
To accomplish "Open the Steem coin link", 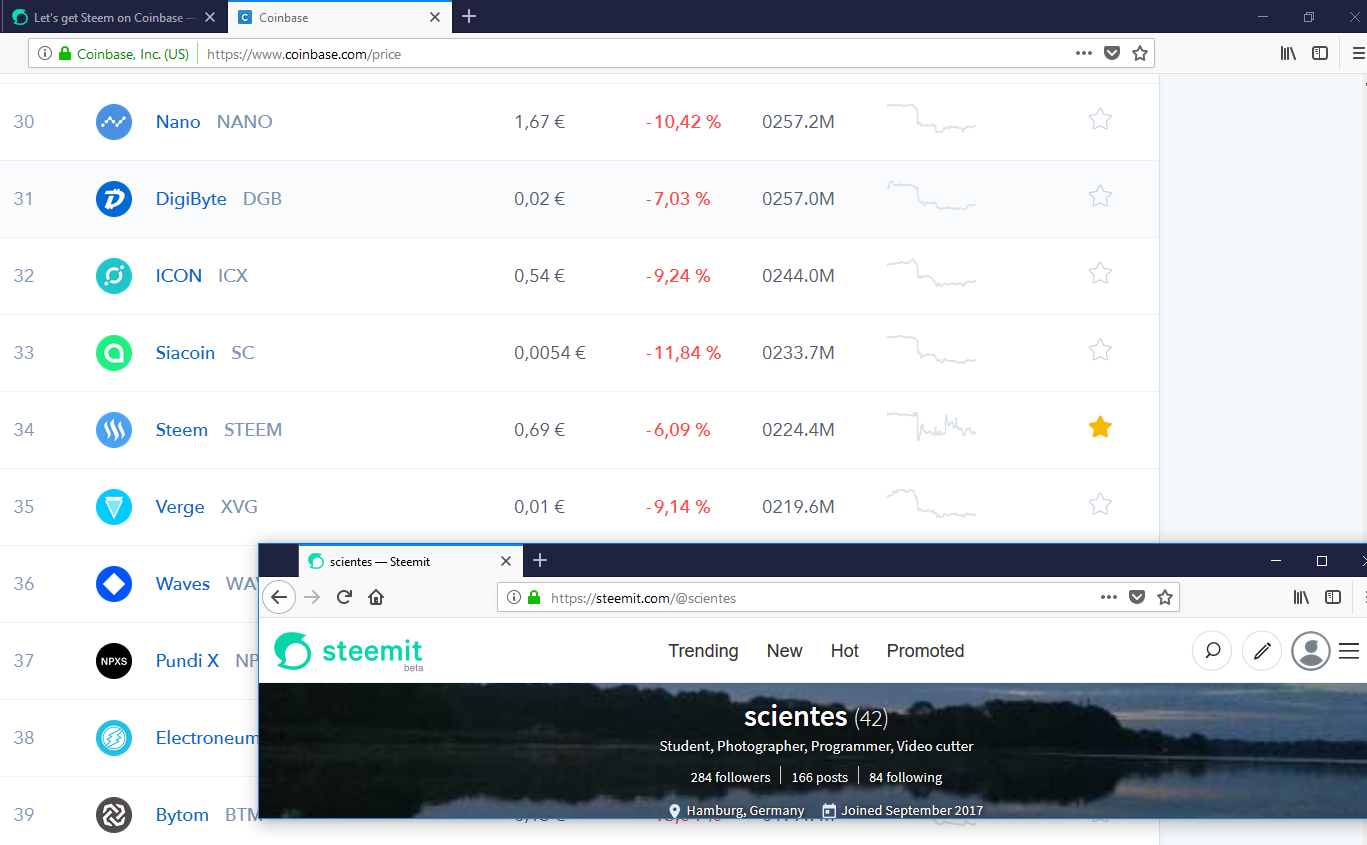I will tap(182, 430).
